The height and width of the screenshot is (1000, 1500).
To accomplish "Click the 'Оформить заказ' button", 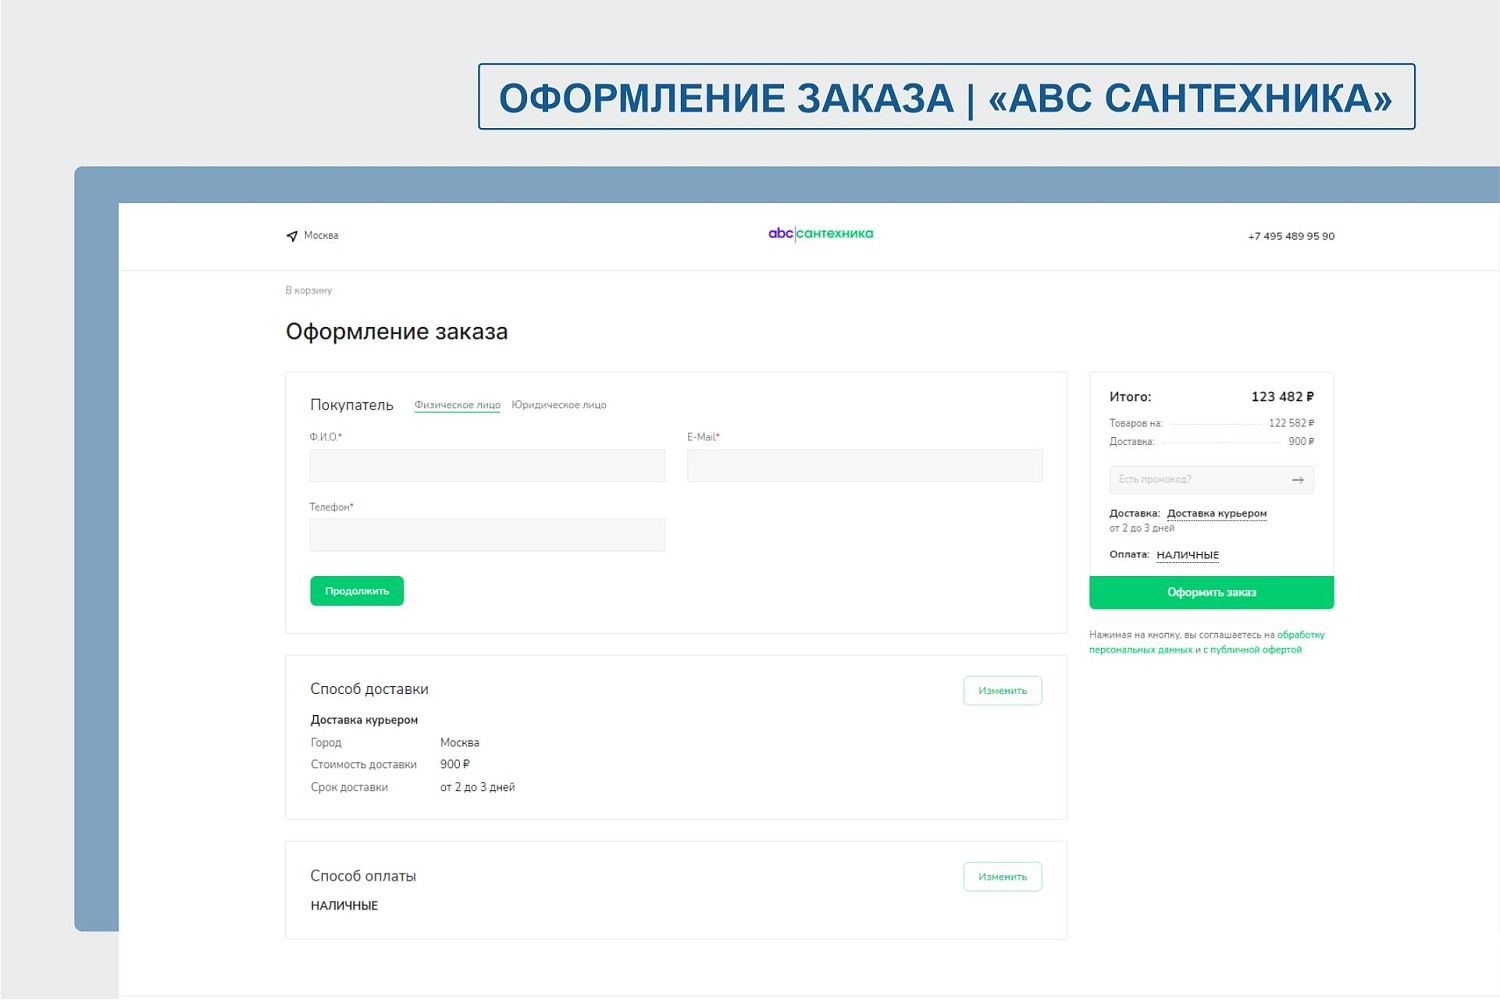I will coord(1212,593).
